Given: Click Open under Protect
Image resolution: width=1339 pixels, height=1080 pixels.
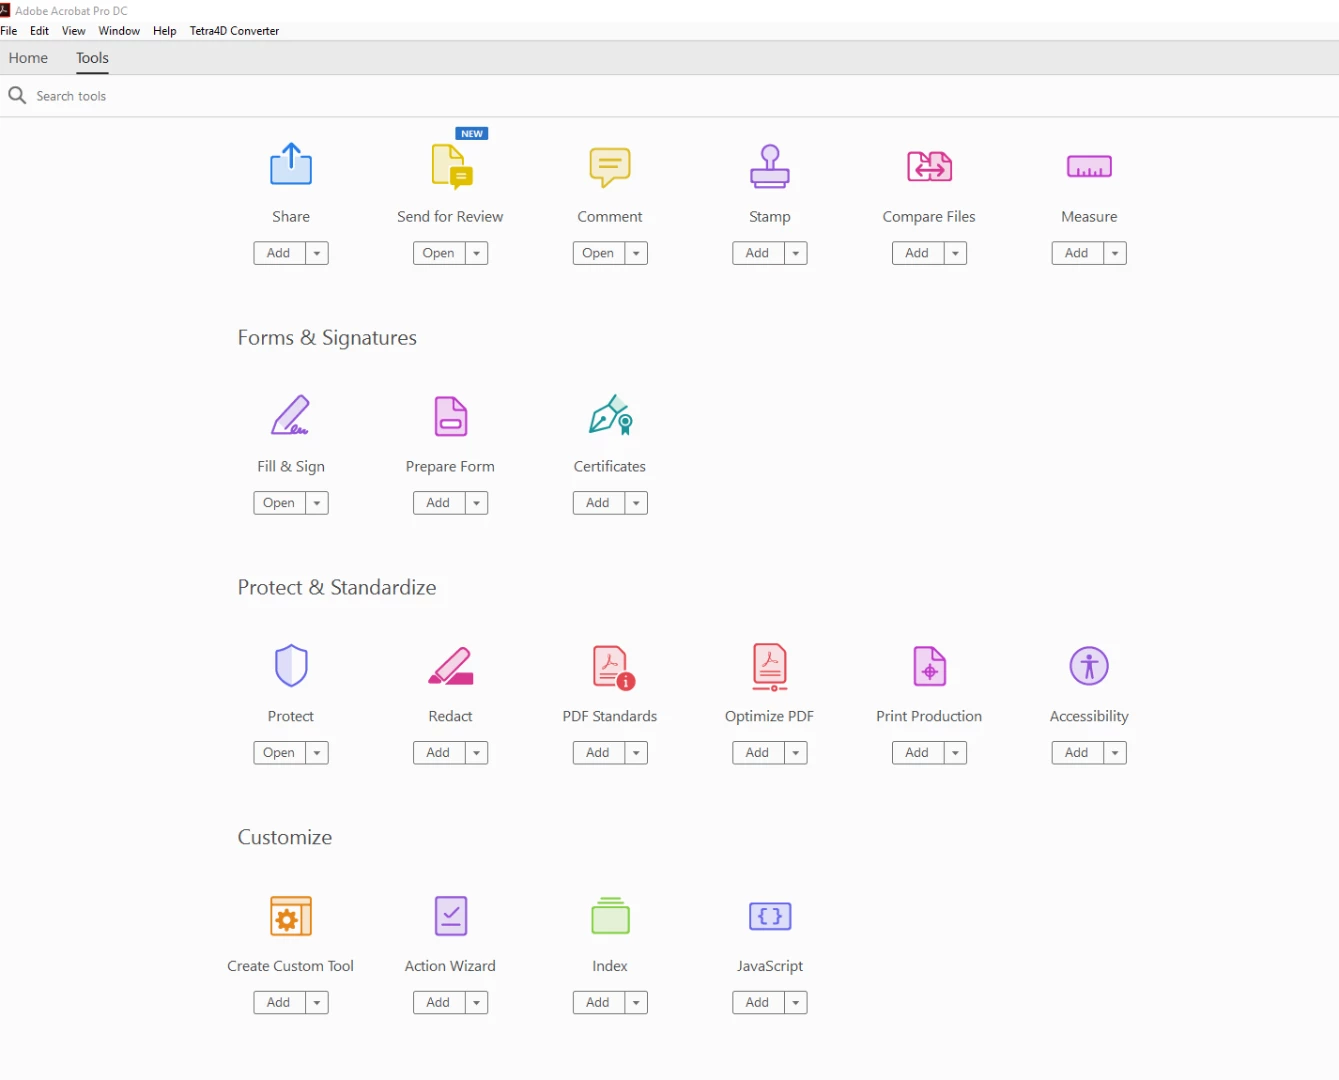Looking at the screenshot, I should [279, 753].
